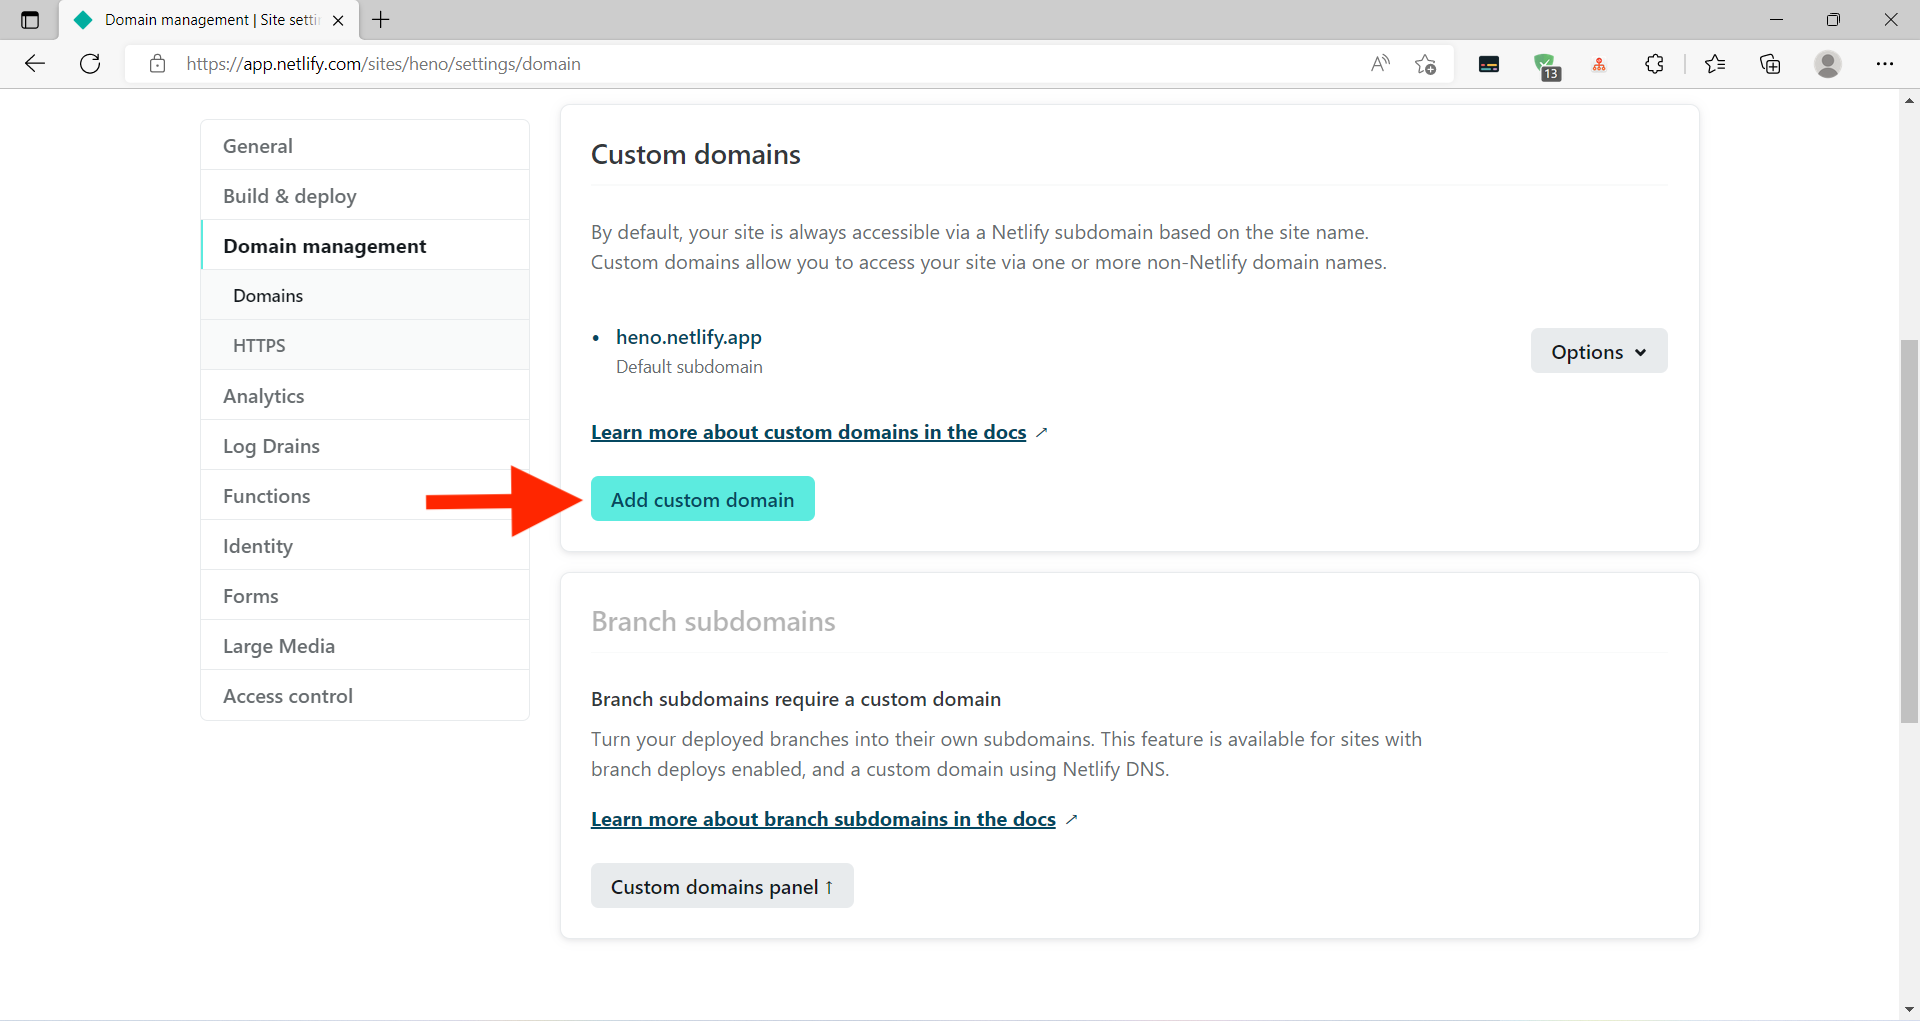Click the green shield extension showing 13
This screenshot has height=1021, width=1920.
pos(1548,63)
